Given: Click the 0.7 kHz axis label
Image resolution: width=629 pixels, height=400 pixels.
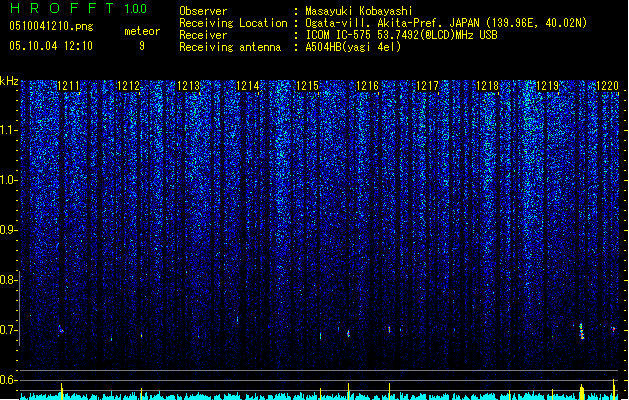Looking at the screenshot, I should pyautogui.click(x=8, y=330).
